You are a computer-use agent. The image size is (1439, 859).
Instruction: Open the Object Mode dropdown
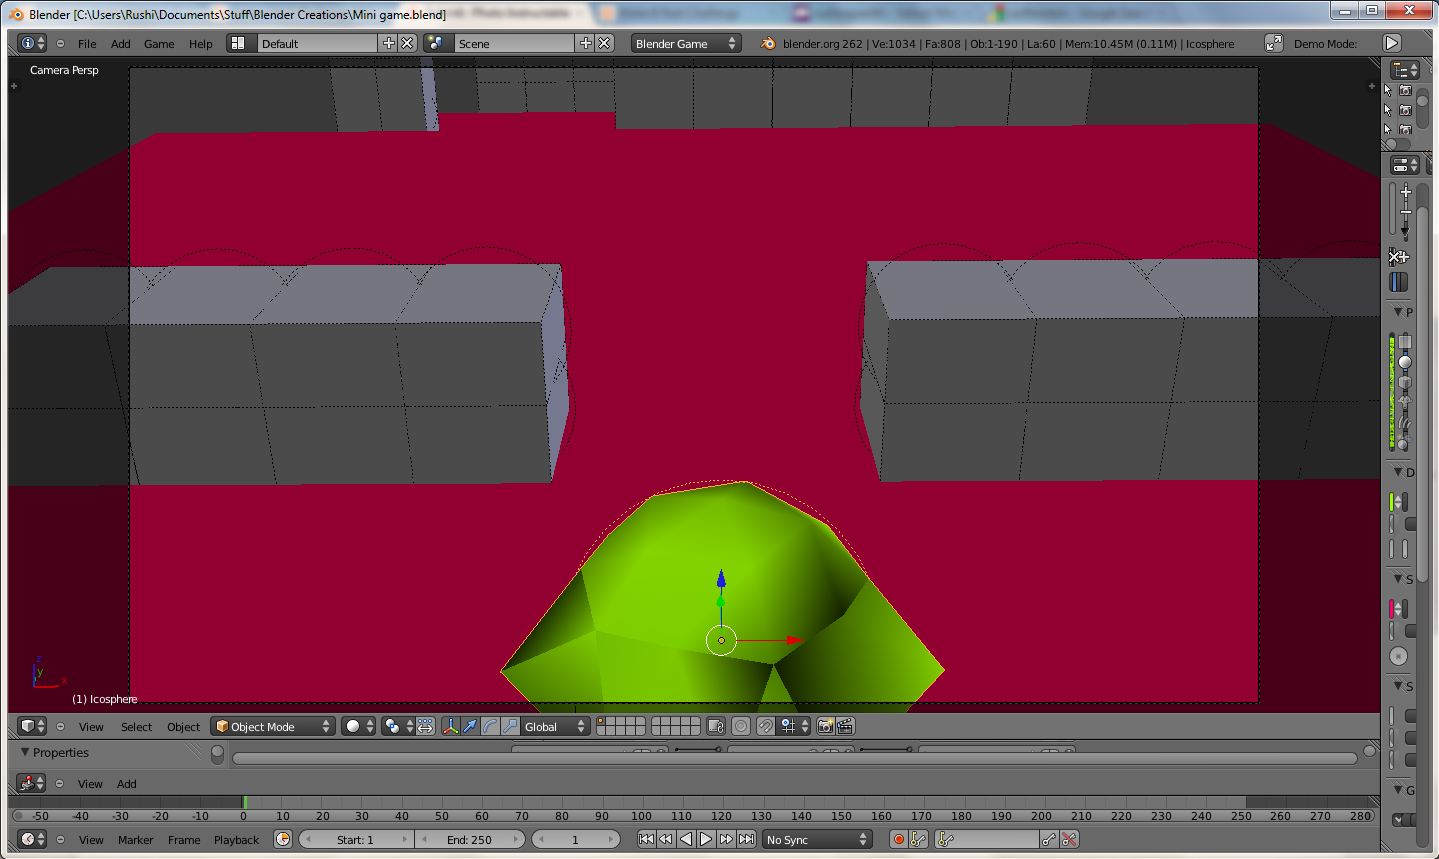pyautogui.click(x=273, y=726)
